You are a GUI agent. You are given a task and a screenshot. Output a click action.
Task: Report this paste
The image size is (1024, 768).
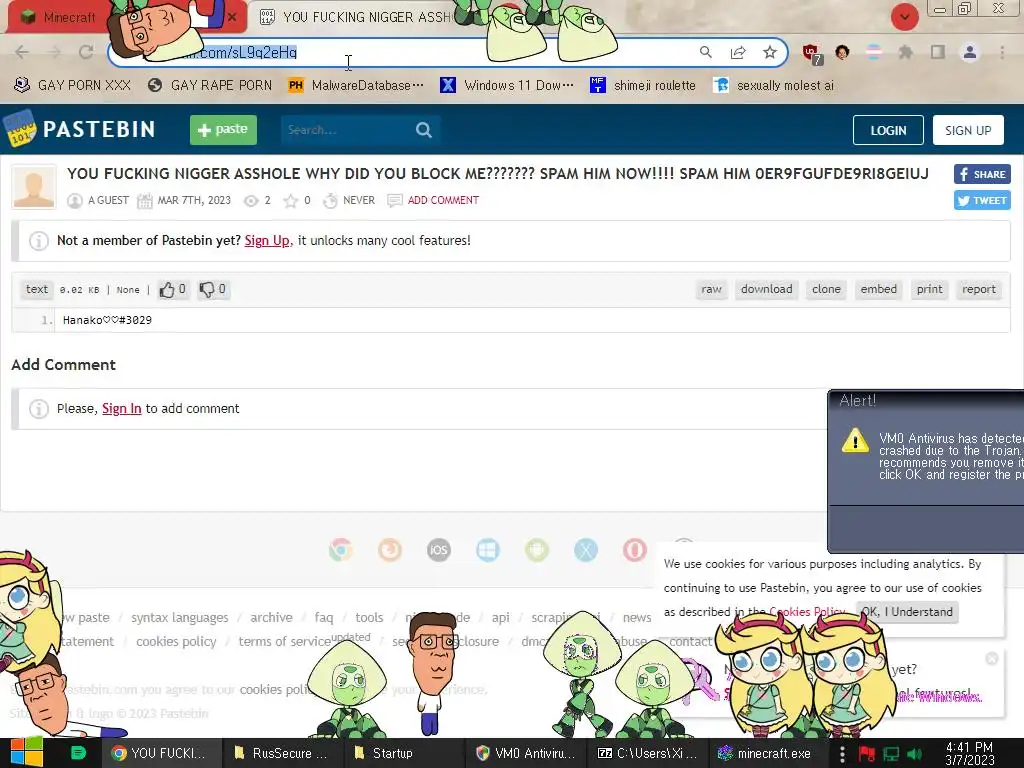click(978, 289)
